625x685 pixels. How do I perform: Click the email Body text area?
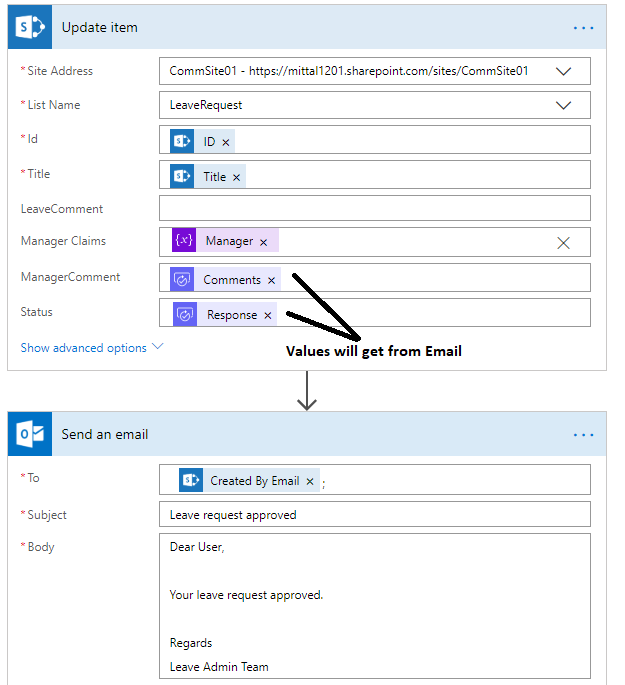click(375, 606)
